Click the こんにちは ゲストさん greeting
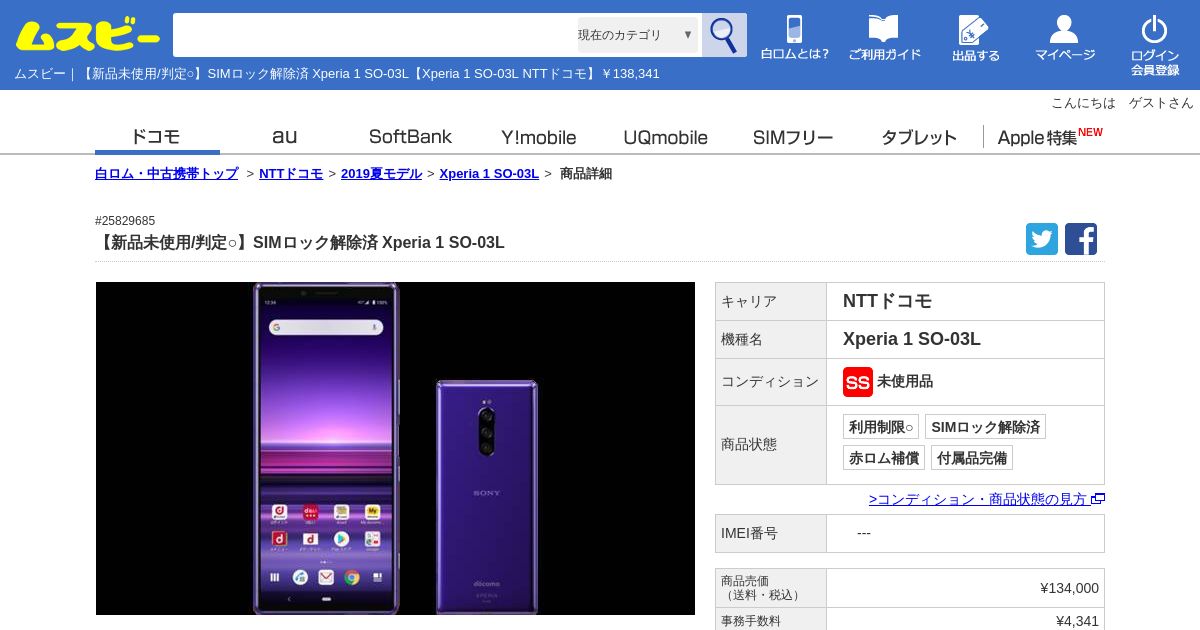Viewport: 1200px width, 630px height. 1122,103
